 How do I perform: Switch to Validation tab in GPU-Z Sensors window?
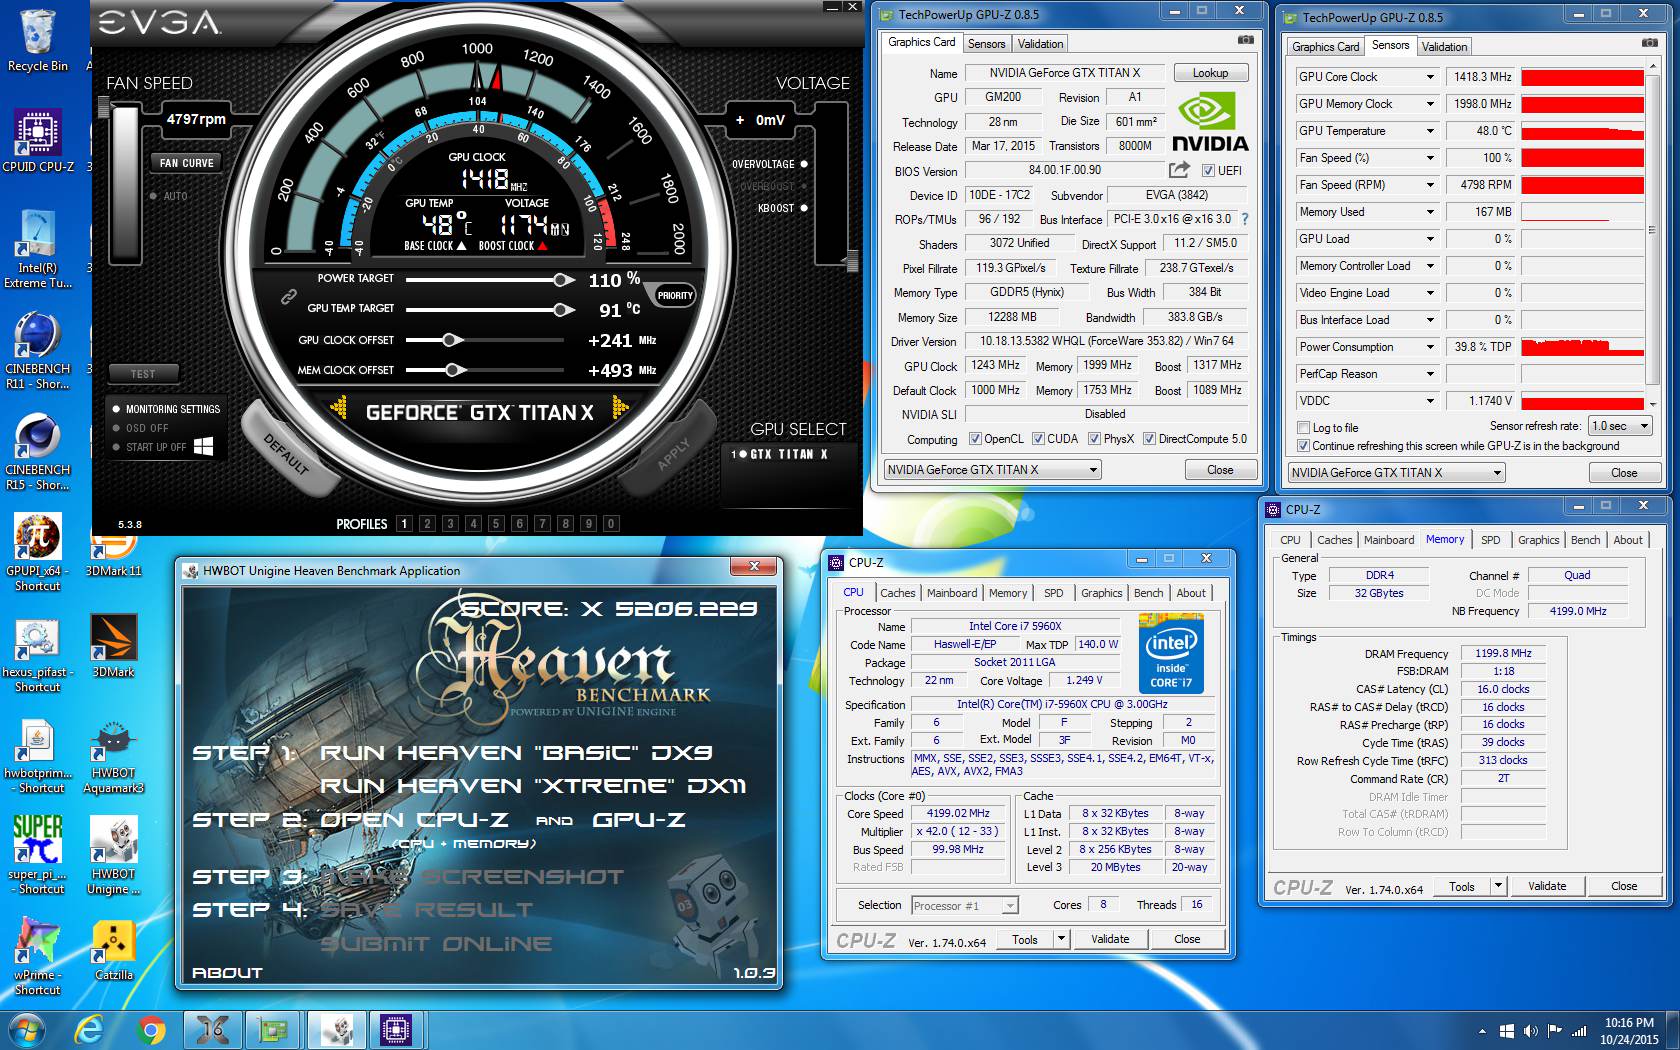pos(1444,47)
